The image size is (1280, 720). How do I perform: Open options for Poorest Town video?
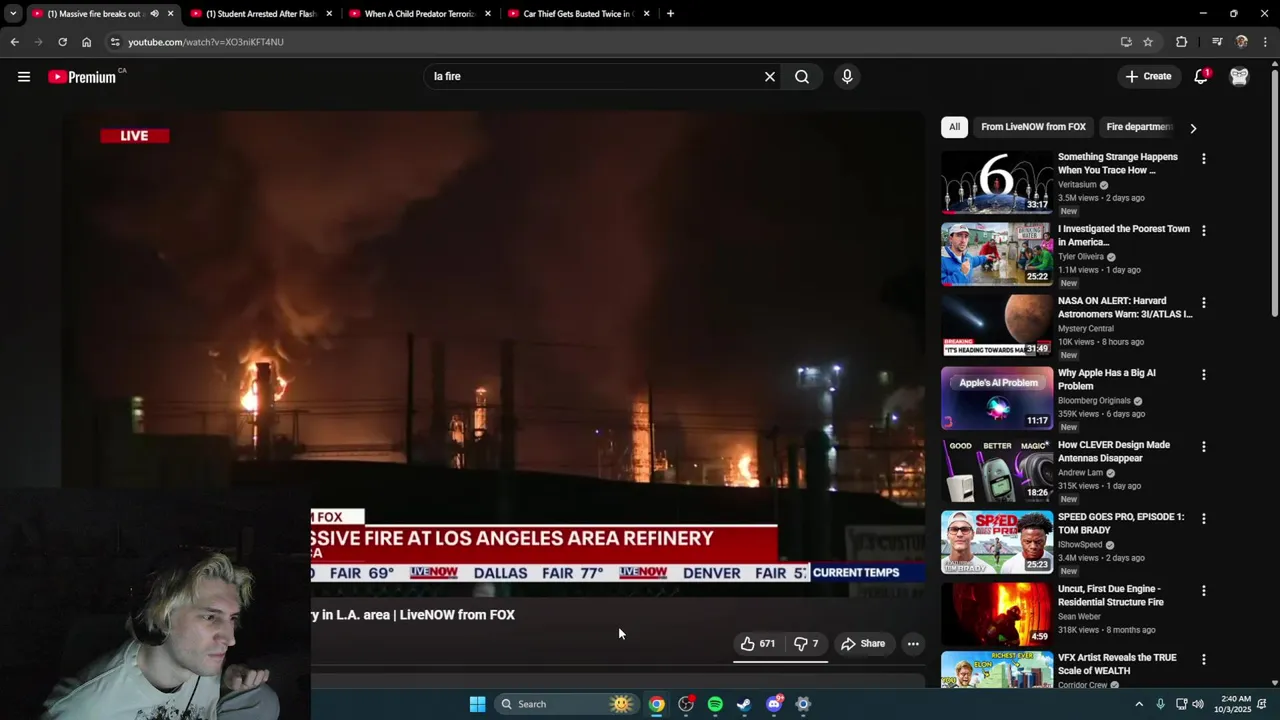(x=1204, y=231)
